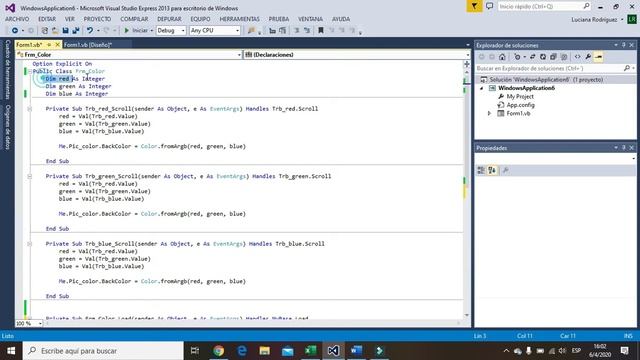Click Collapse All in Solution Explorer

click(553, 57)
